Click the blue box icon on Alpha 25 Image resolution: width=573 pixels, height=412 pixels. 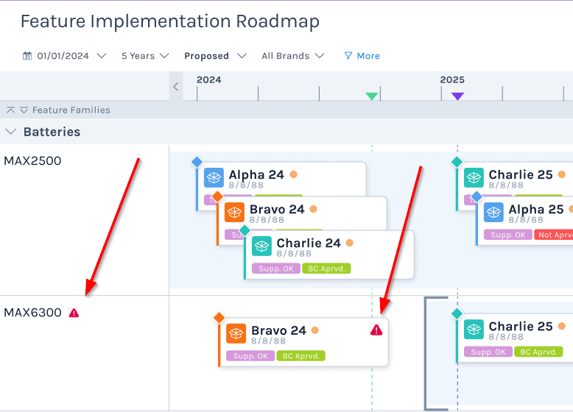(x=494, y=212)
